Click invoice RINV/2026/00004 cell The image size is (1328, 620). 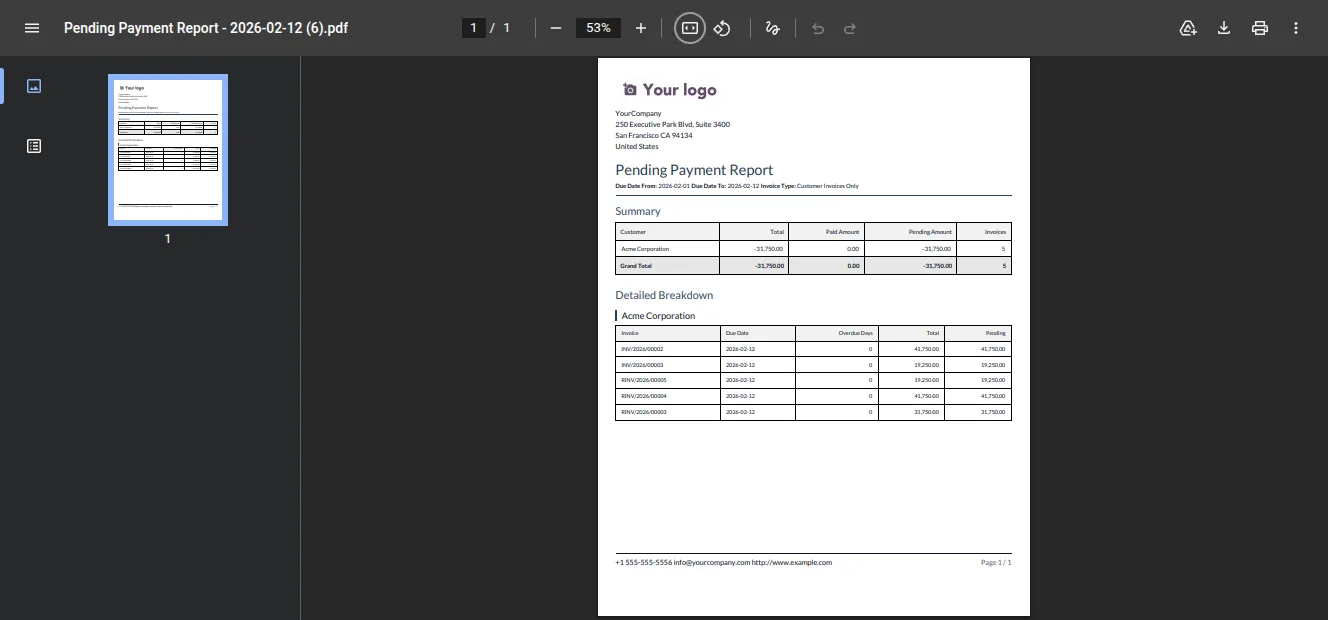click(x=668, y=396)
